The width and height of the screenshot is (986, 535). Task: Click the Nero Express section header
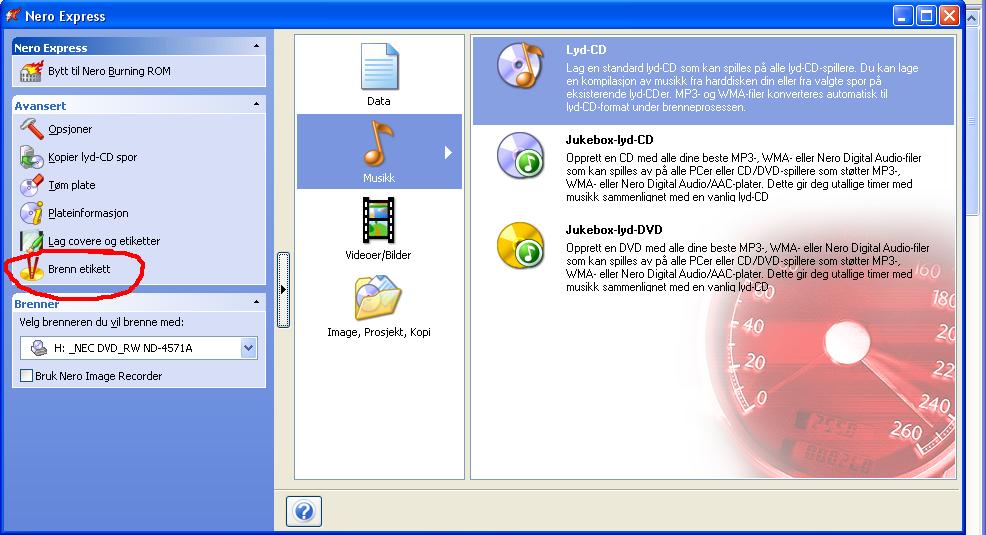138,47
